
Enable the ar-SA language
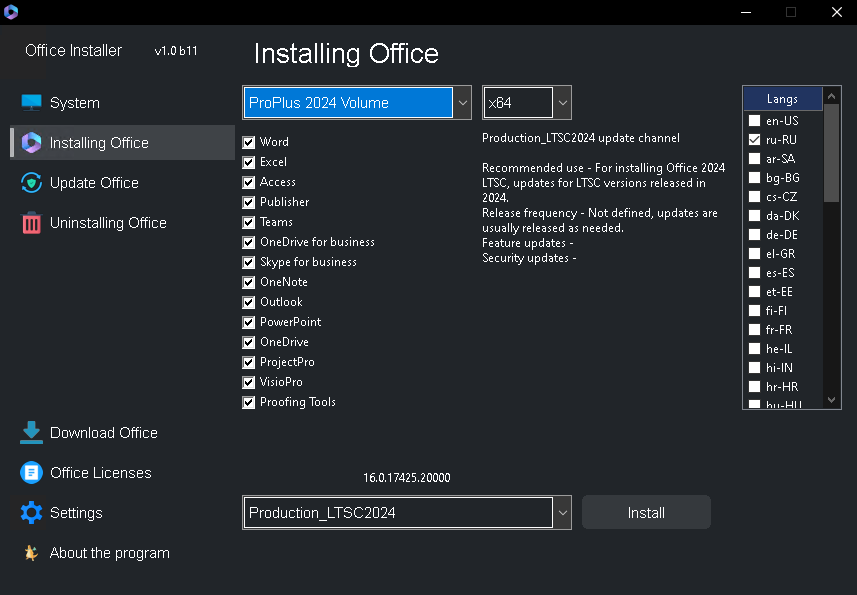754,158
